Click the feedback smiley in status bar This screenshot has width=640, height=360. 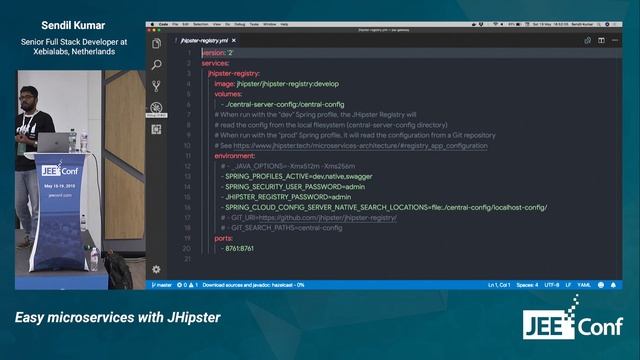pyautogui.click(x=601, y=285)
